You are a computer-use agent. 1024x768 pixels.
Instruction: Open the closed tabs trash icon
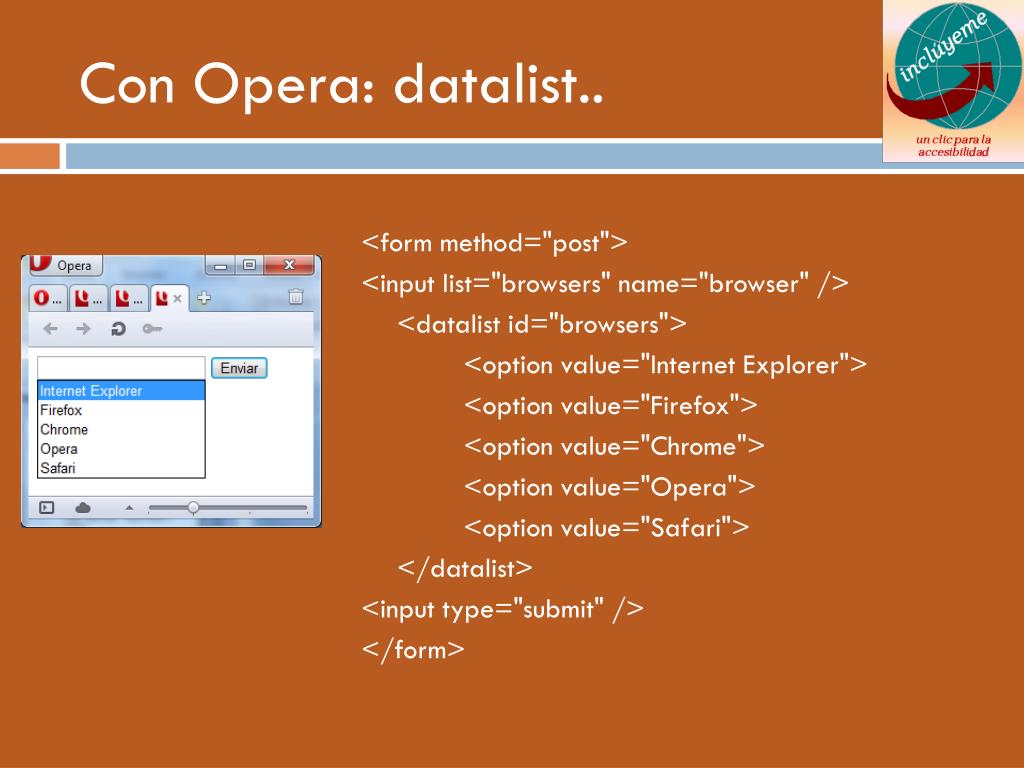coord(296,297)
